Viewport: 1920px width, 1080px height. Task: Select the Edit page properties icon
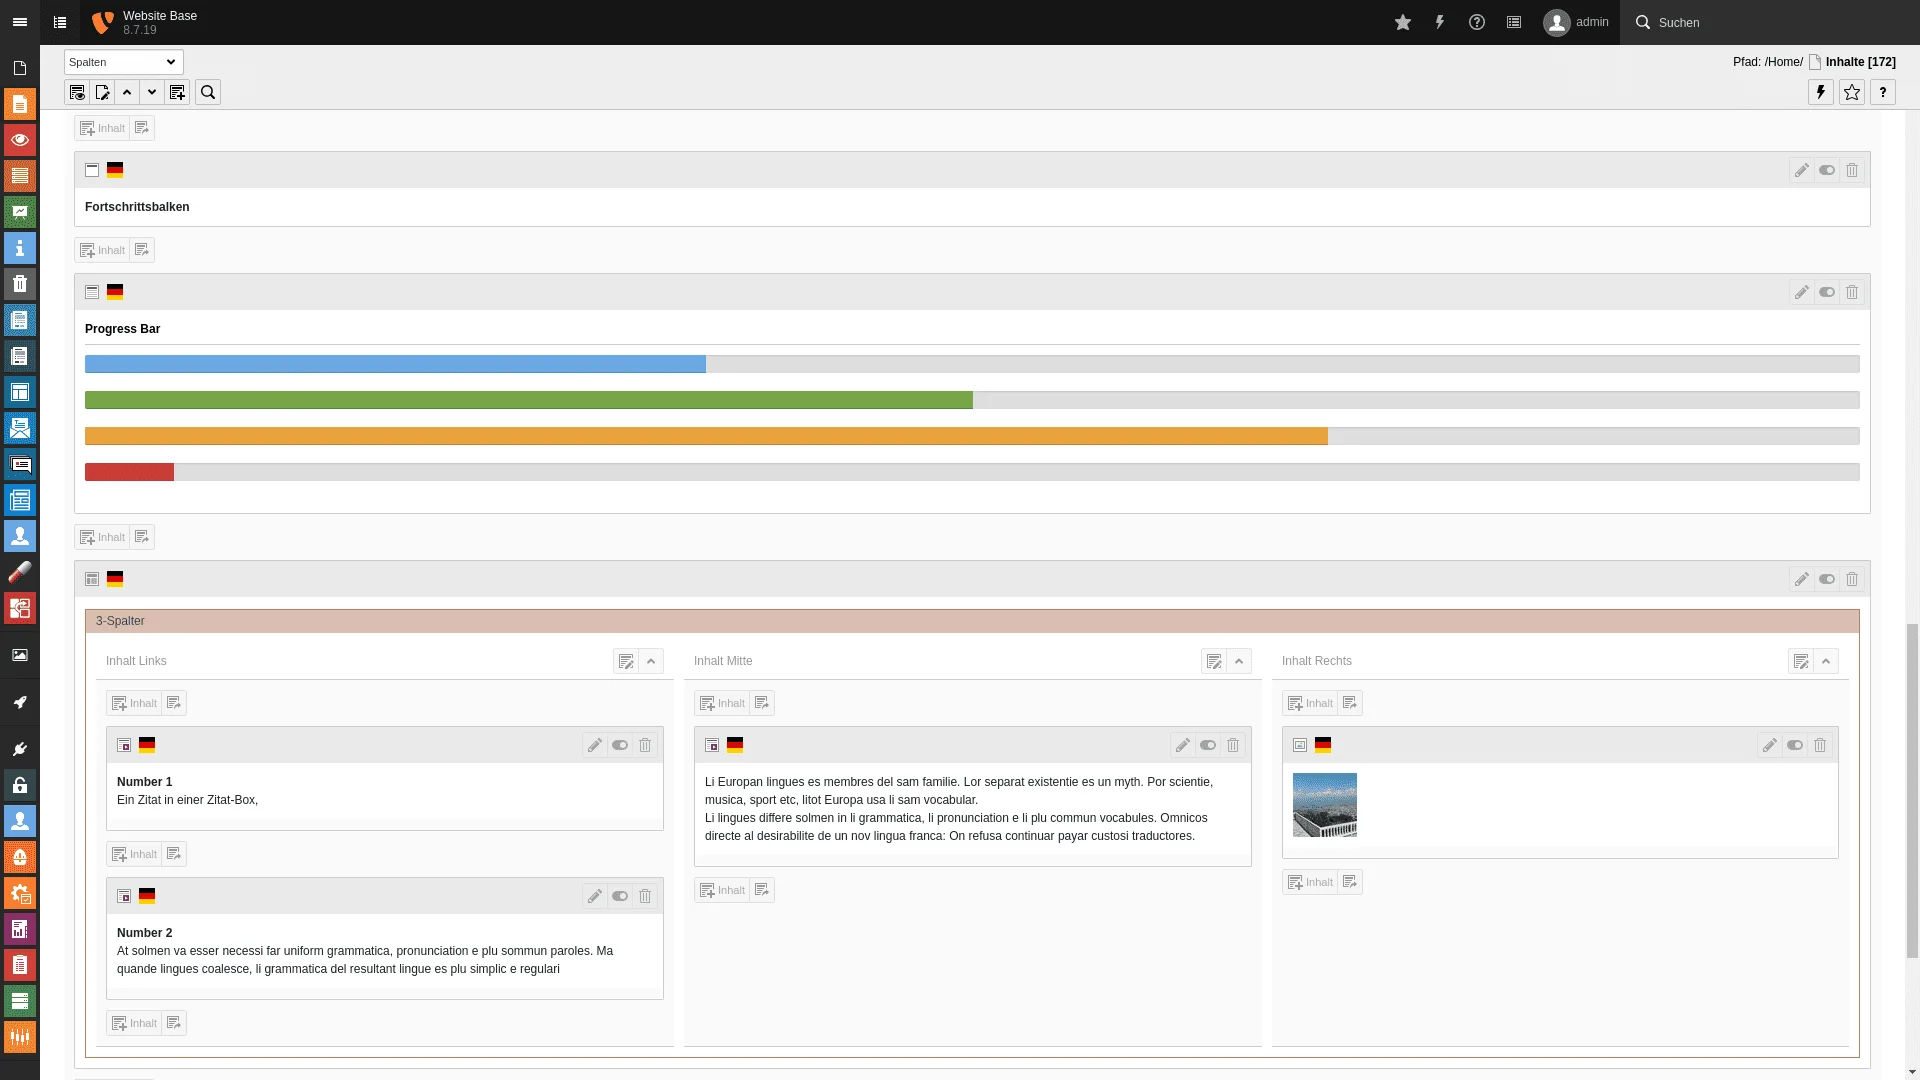102,91
